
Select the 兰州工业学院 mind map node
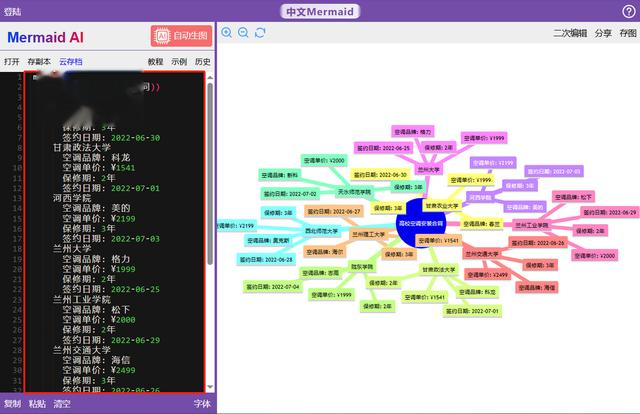coord(531,225)
